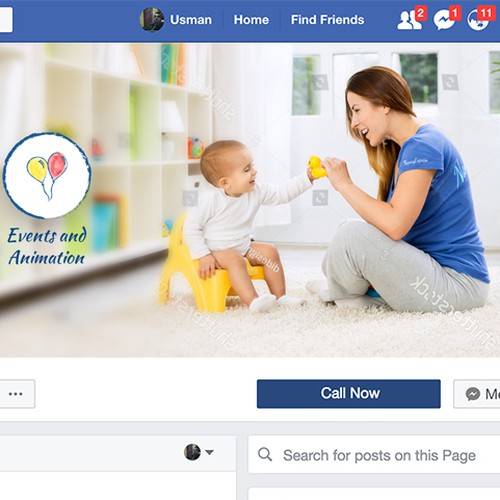
Task: Go to Home in the top bar
Action: tap(251, 20)
